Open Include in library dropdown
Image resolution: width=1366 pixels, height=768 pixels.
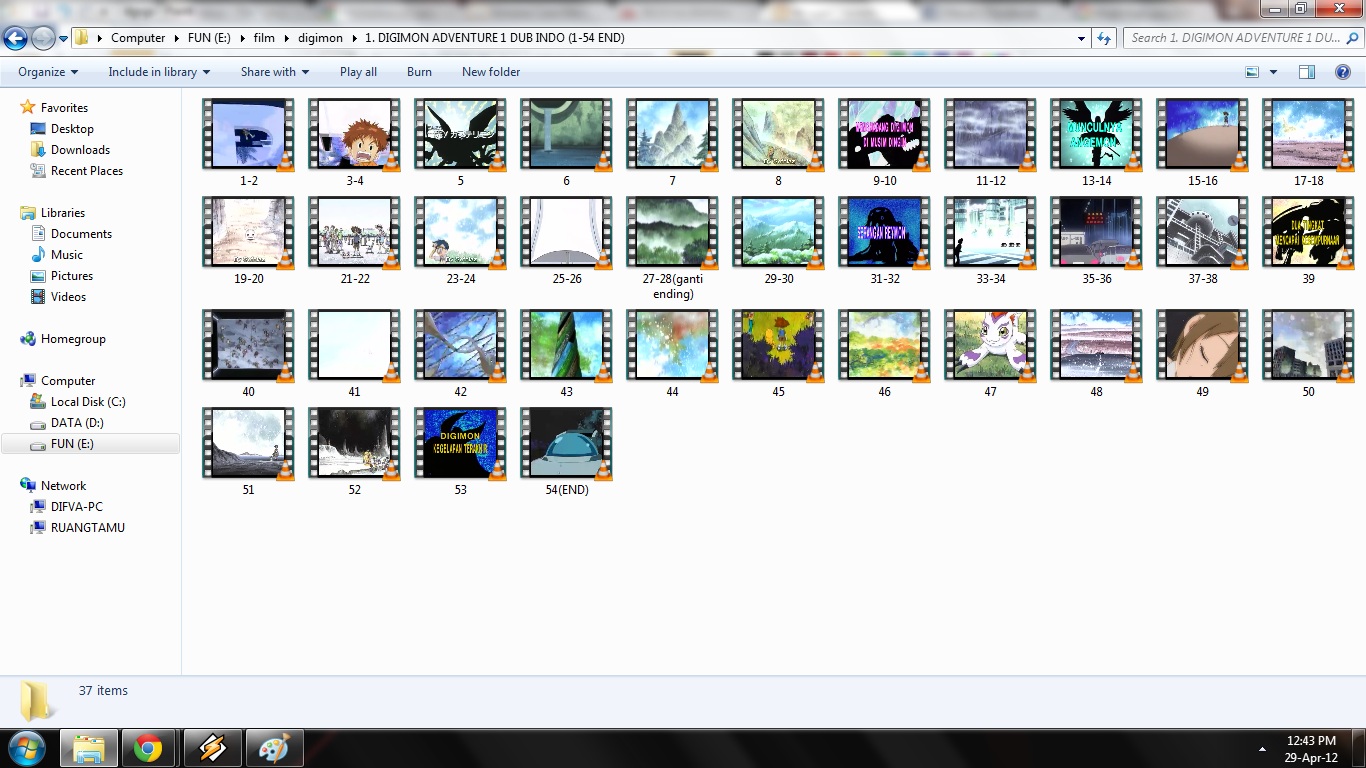tap(159, 72)
